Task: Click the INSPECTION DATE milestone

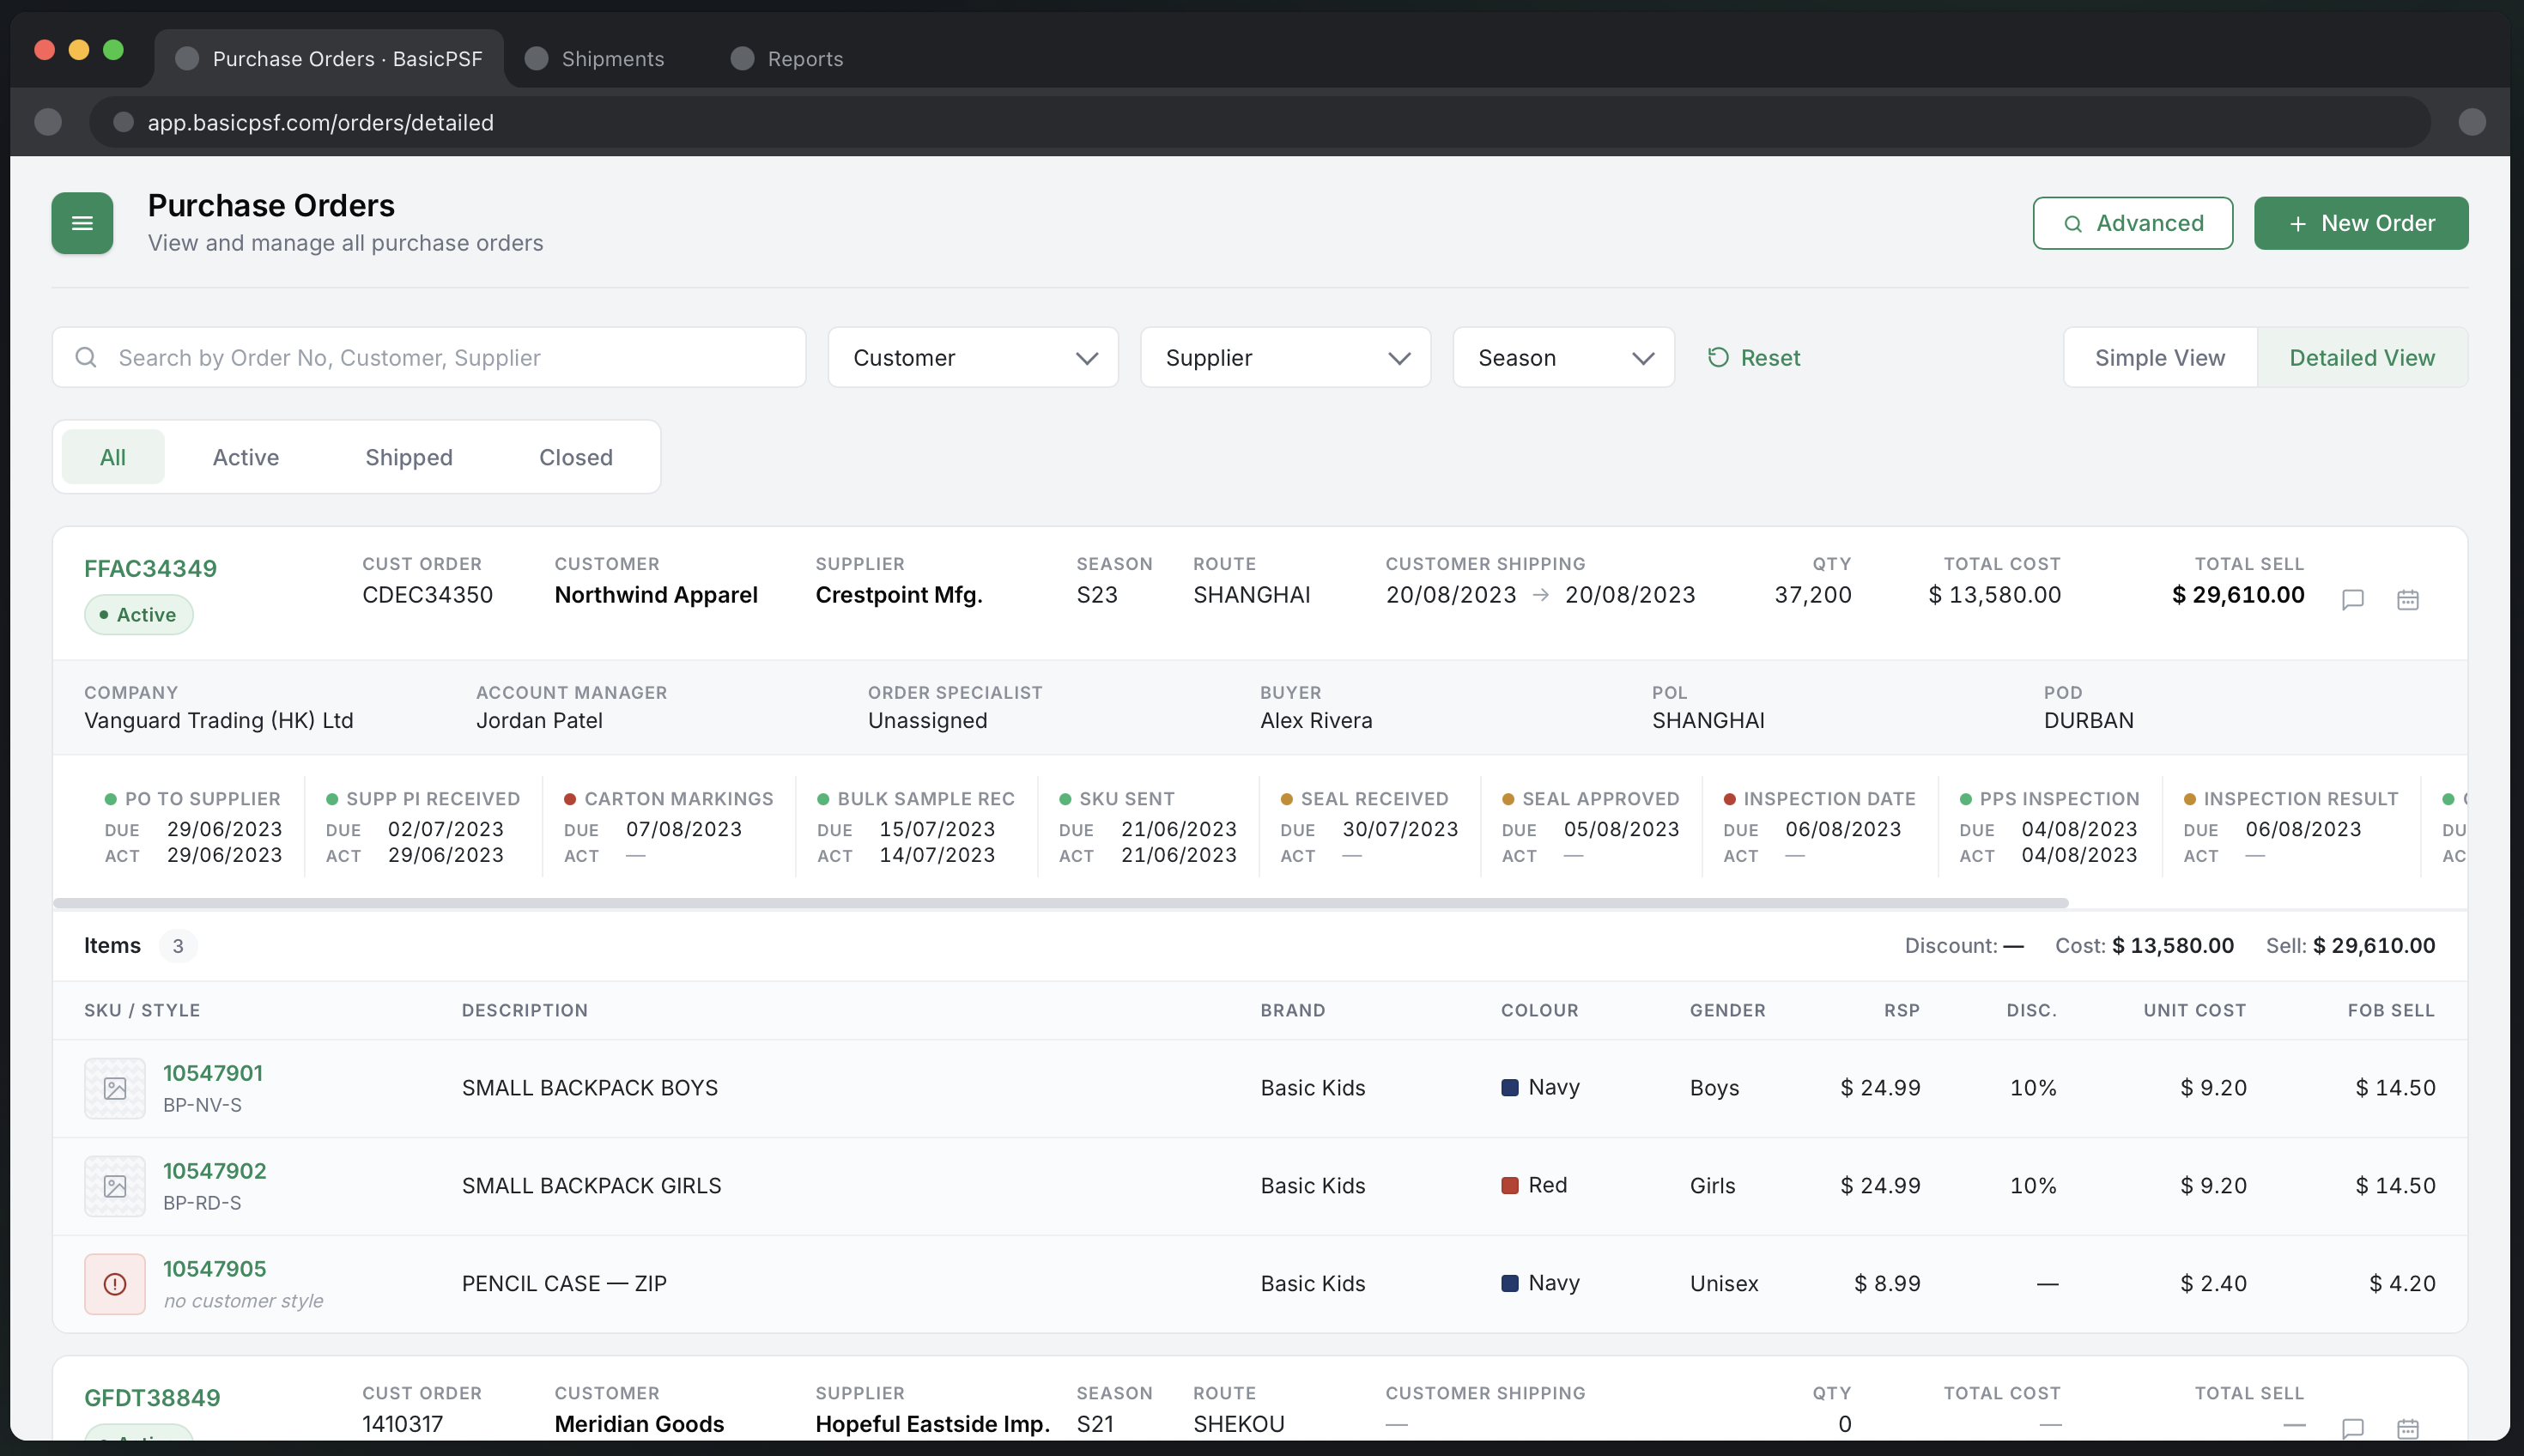Action: click(x=1820, y=827)
